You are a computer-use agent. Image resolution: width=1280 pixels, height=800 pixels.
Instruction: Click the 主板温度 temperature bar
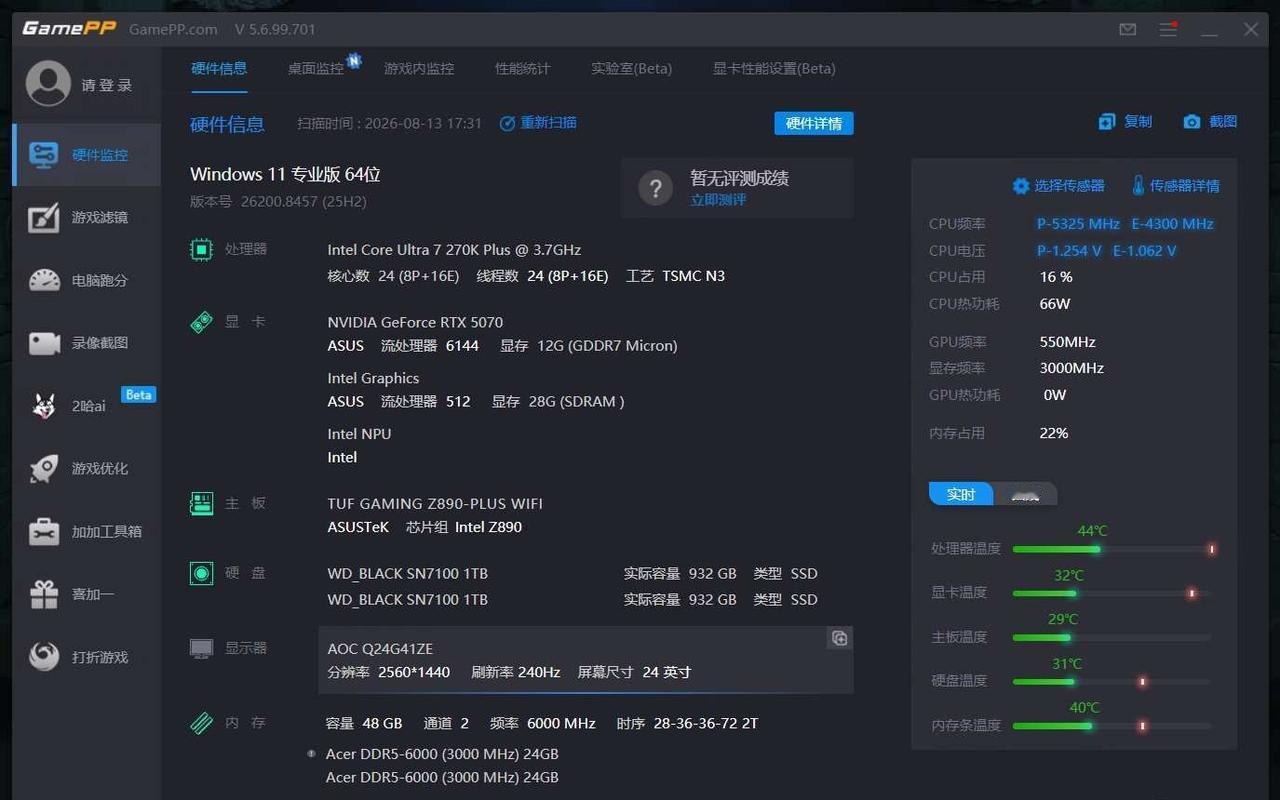tap(1112, 637)
